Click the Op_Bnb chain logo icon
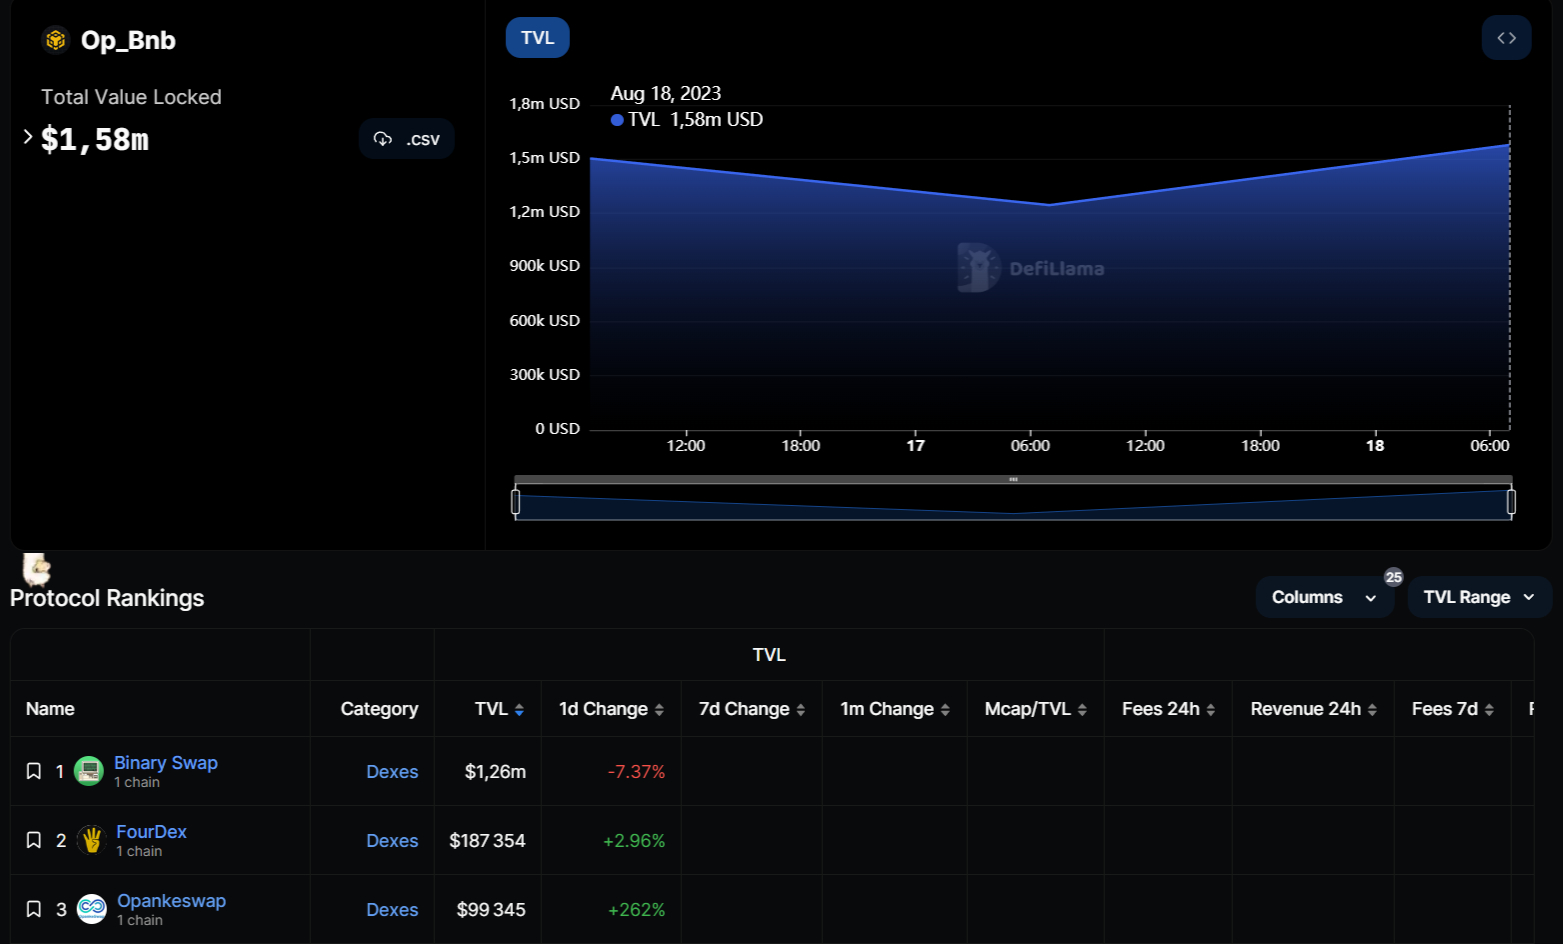 (56, 40)
